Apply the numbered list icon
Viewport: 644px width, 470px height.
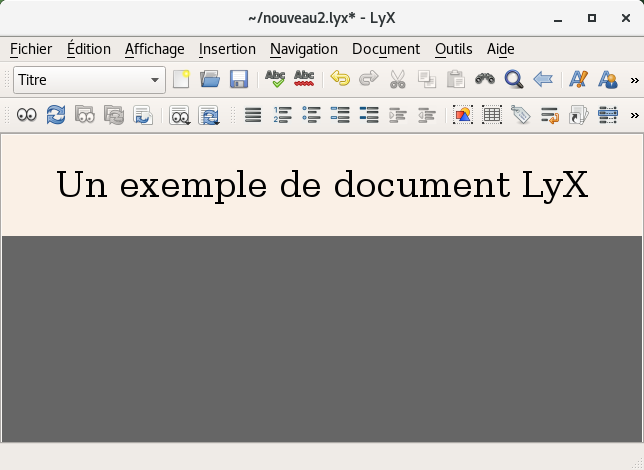coord(282,115)
